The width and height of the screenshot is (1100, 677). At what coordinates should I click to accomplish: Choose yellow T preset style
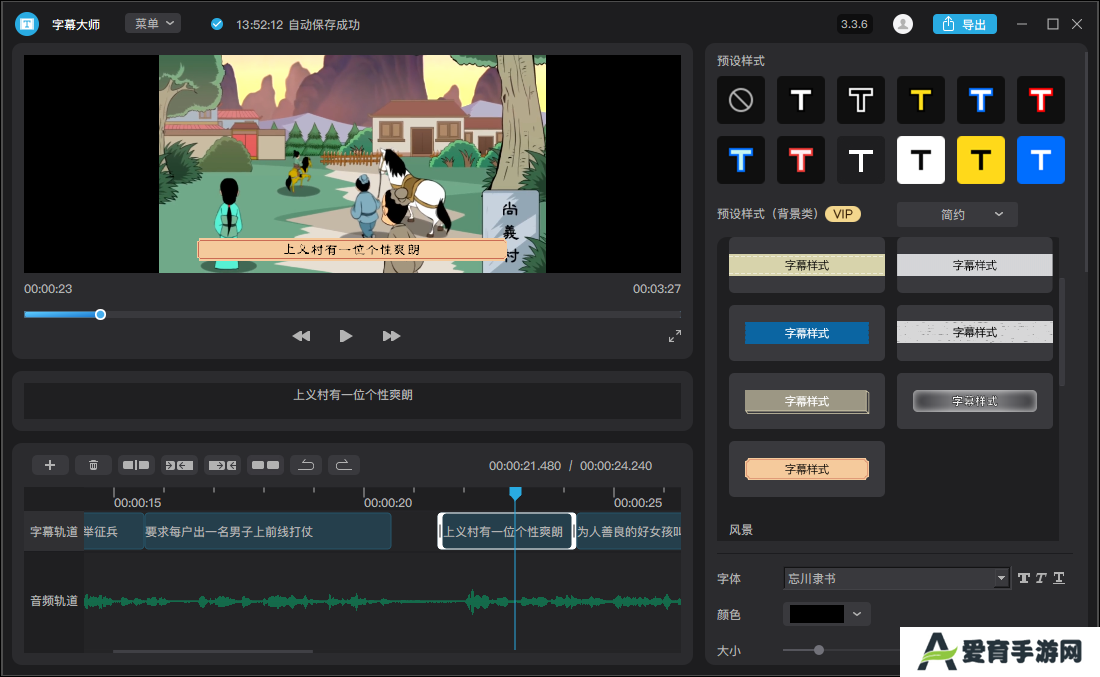[x=921, y=100]
